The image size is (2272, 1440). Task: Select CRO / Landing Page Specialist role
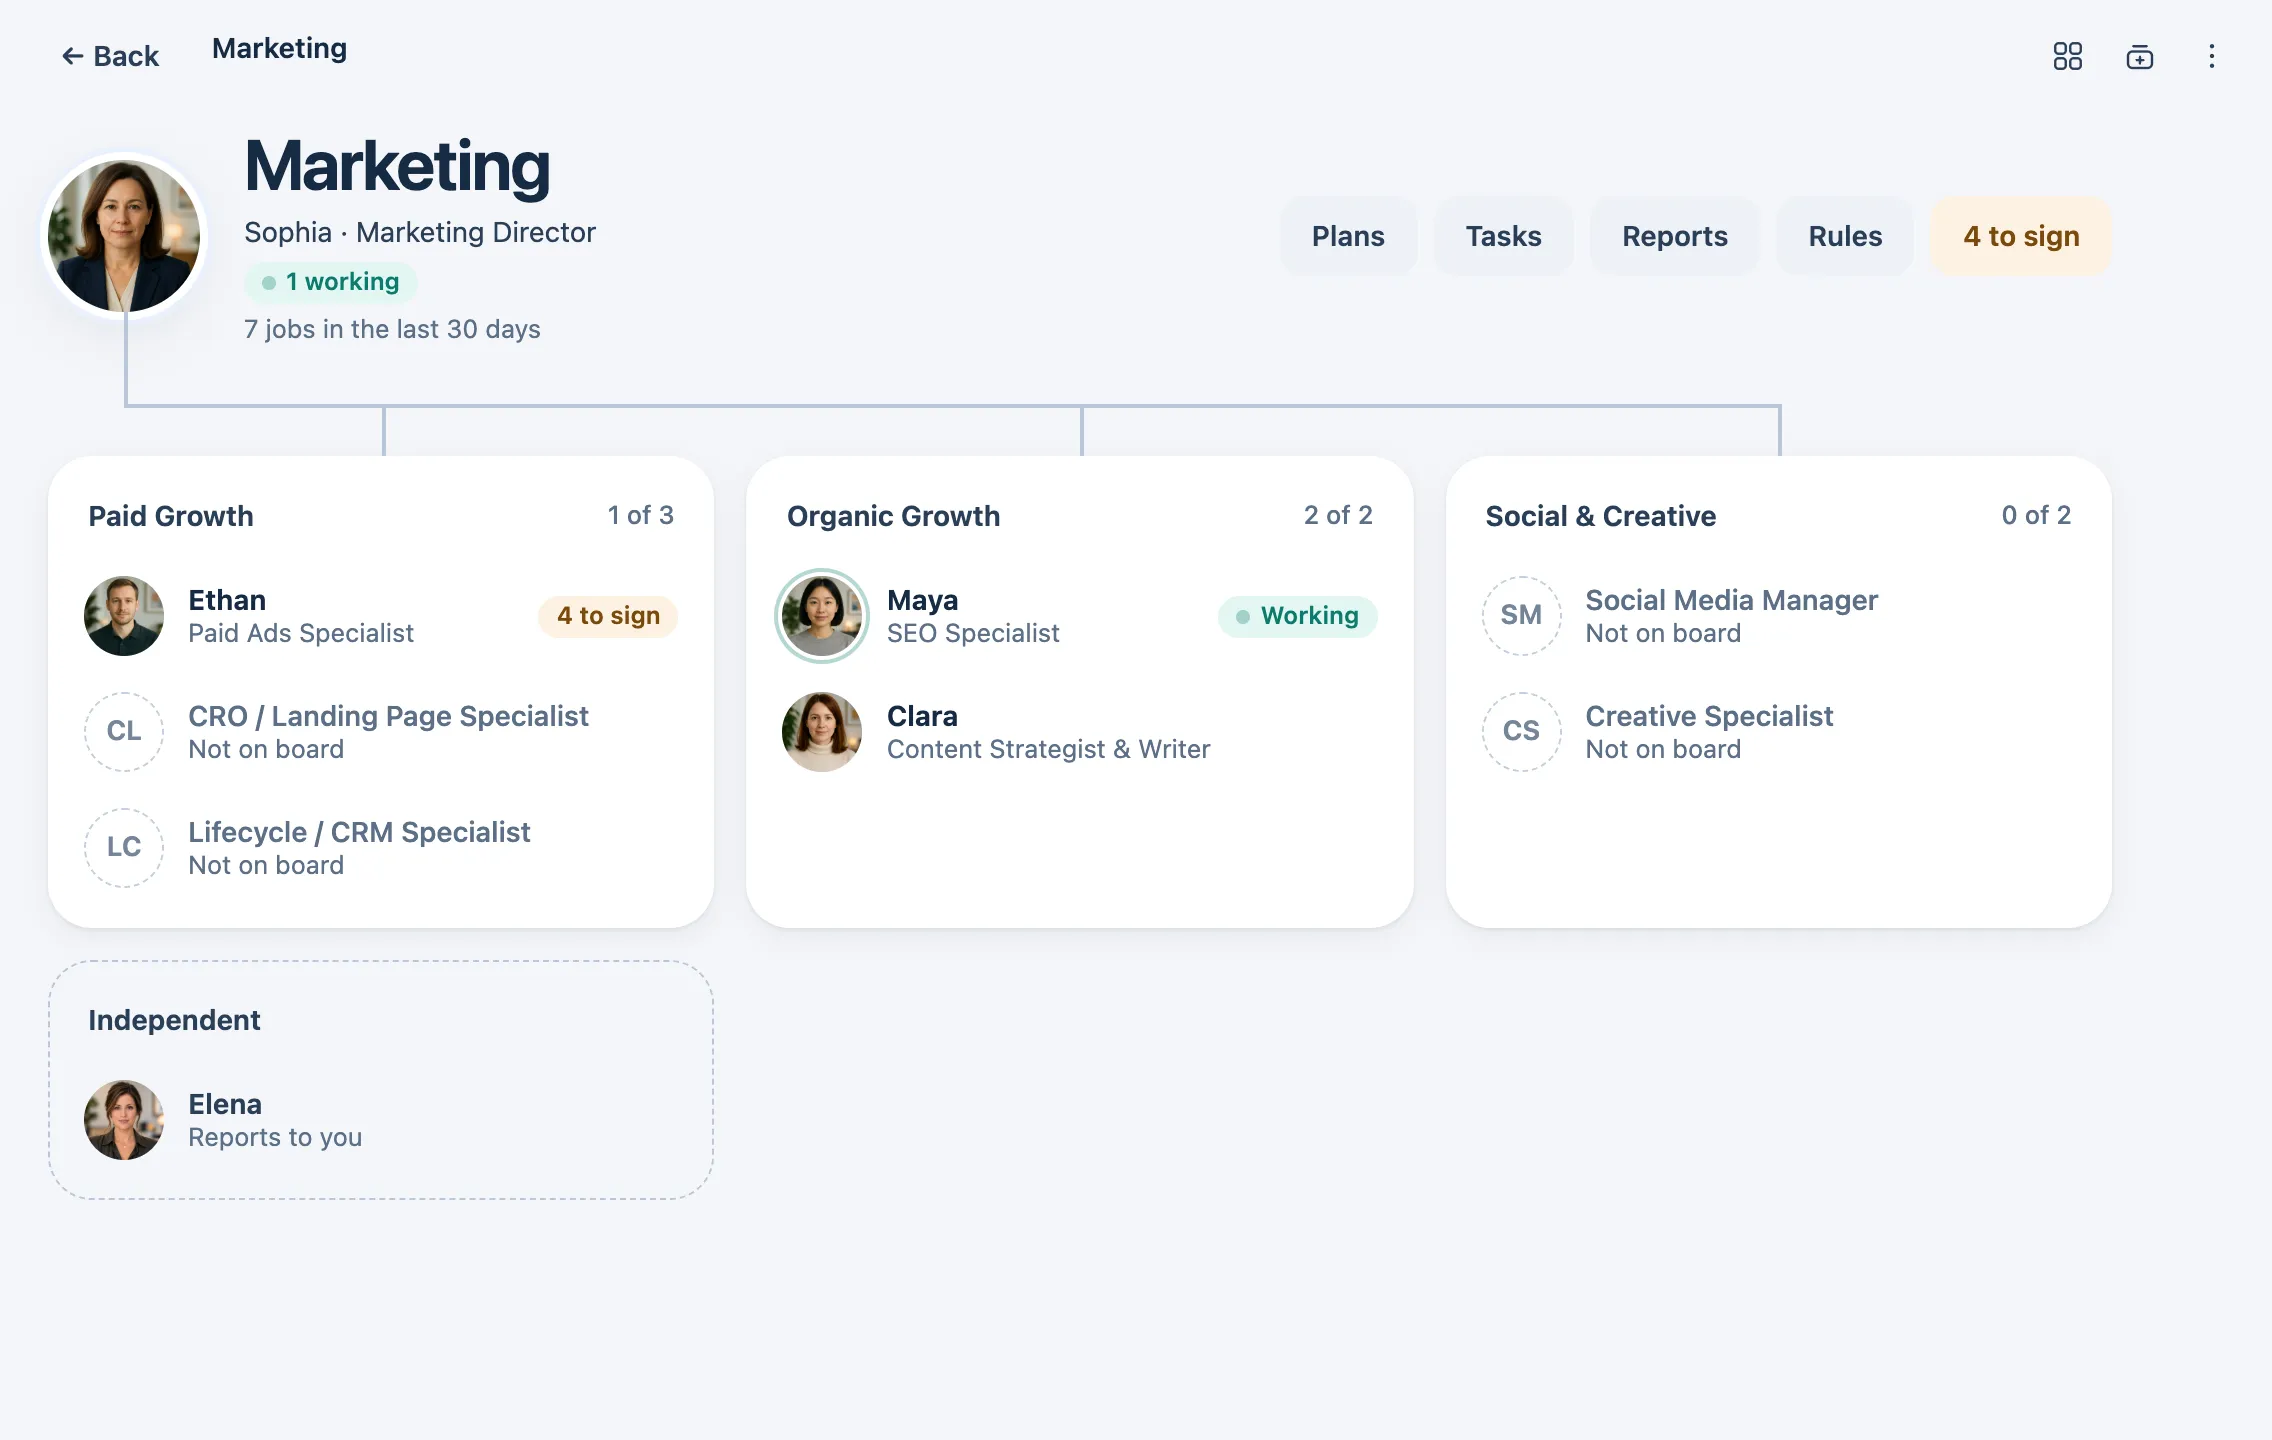pos(381,732)
